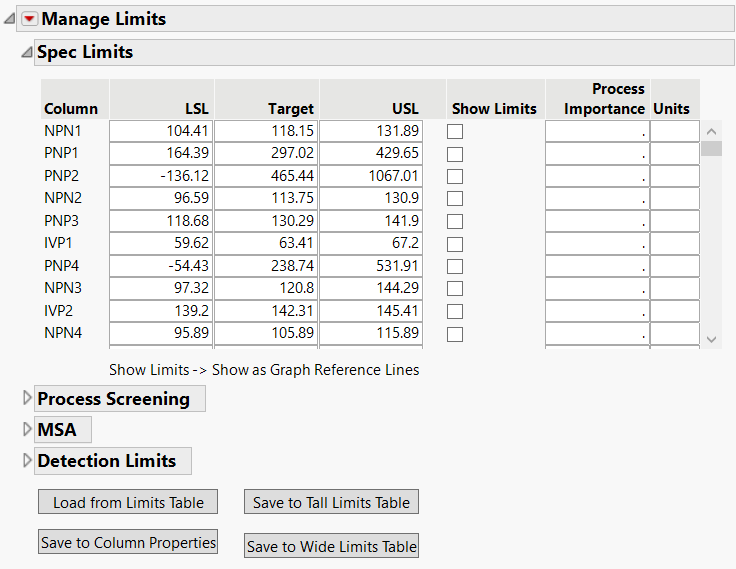Toggle Show Limits checkbox for IVP1
The image size is (736, 569).
pyautogui.click(x=455, y=244)
